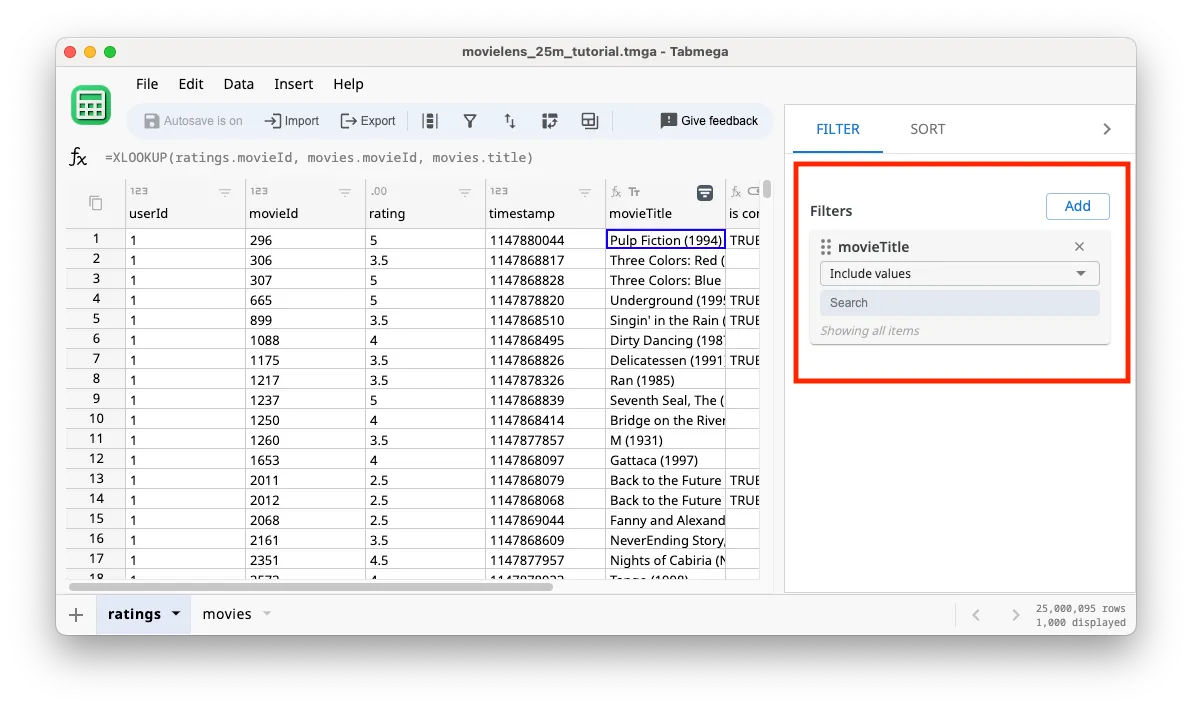Collapse the side panel with the chevron
This screenshot has height=709, width=1192.
[x=1106, y=128]
